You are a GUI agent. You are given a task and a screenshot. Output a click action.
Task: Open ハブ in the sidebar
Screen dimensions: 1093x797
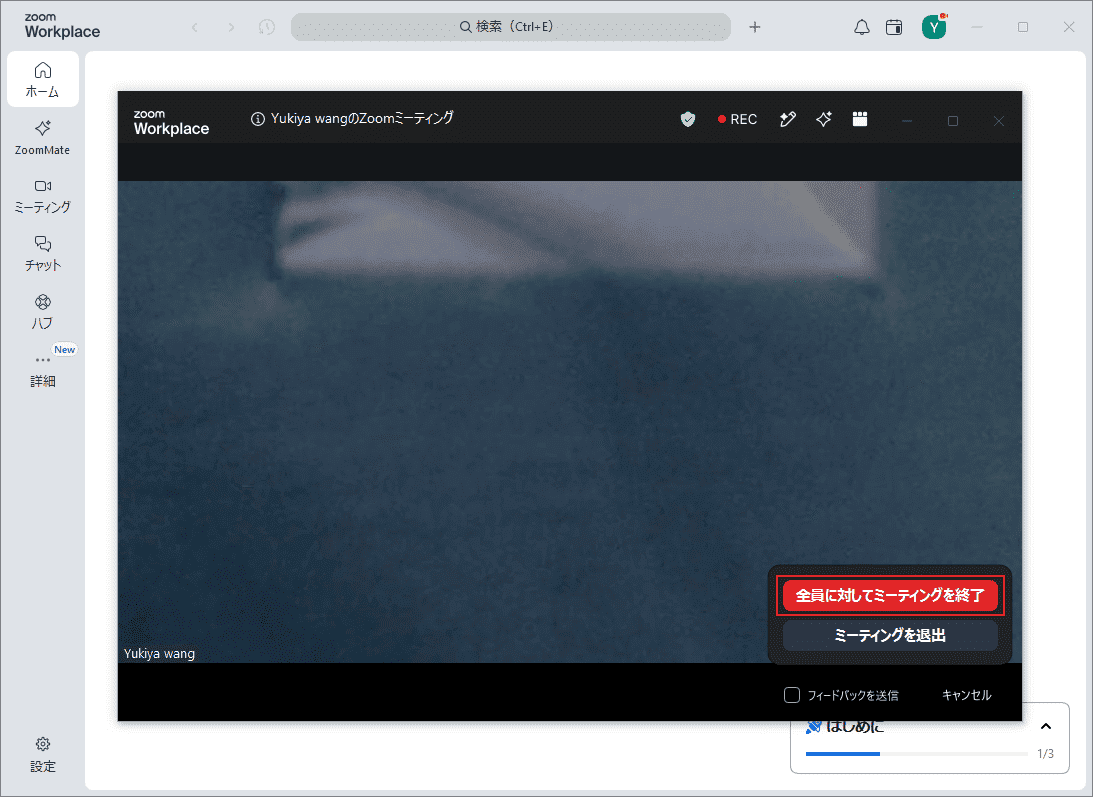[43, 311]
